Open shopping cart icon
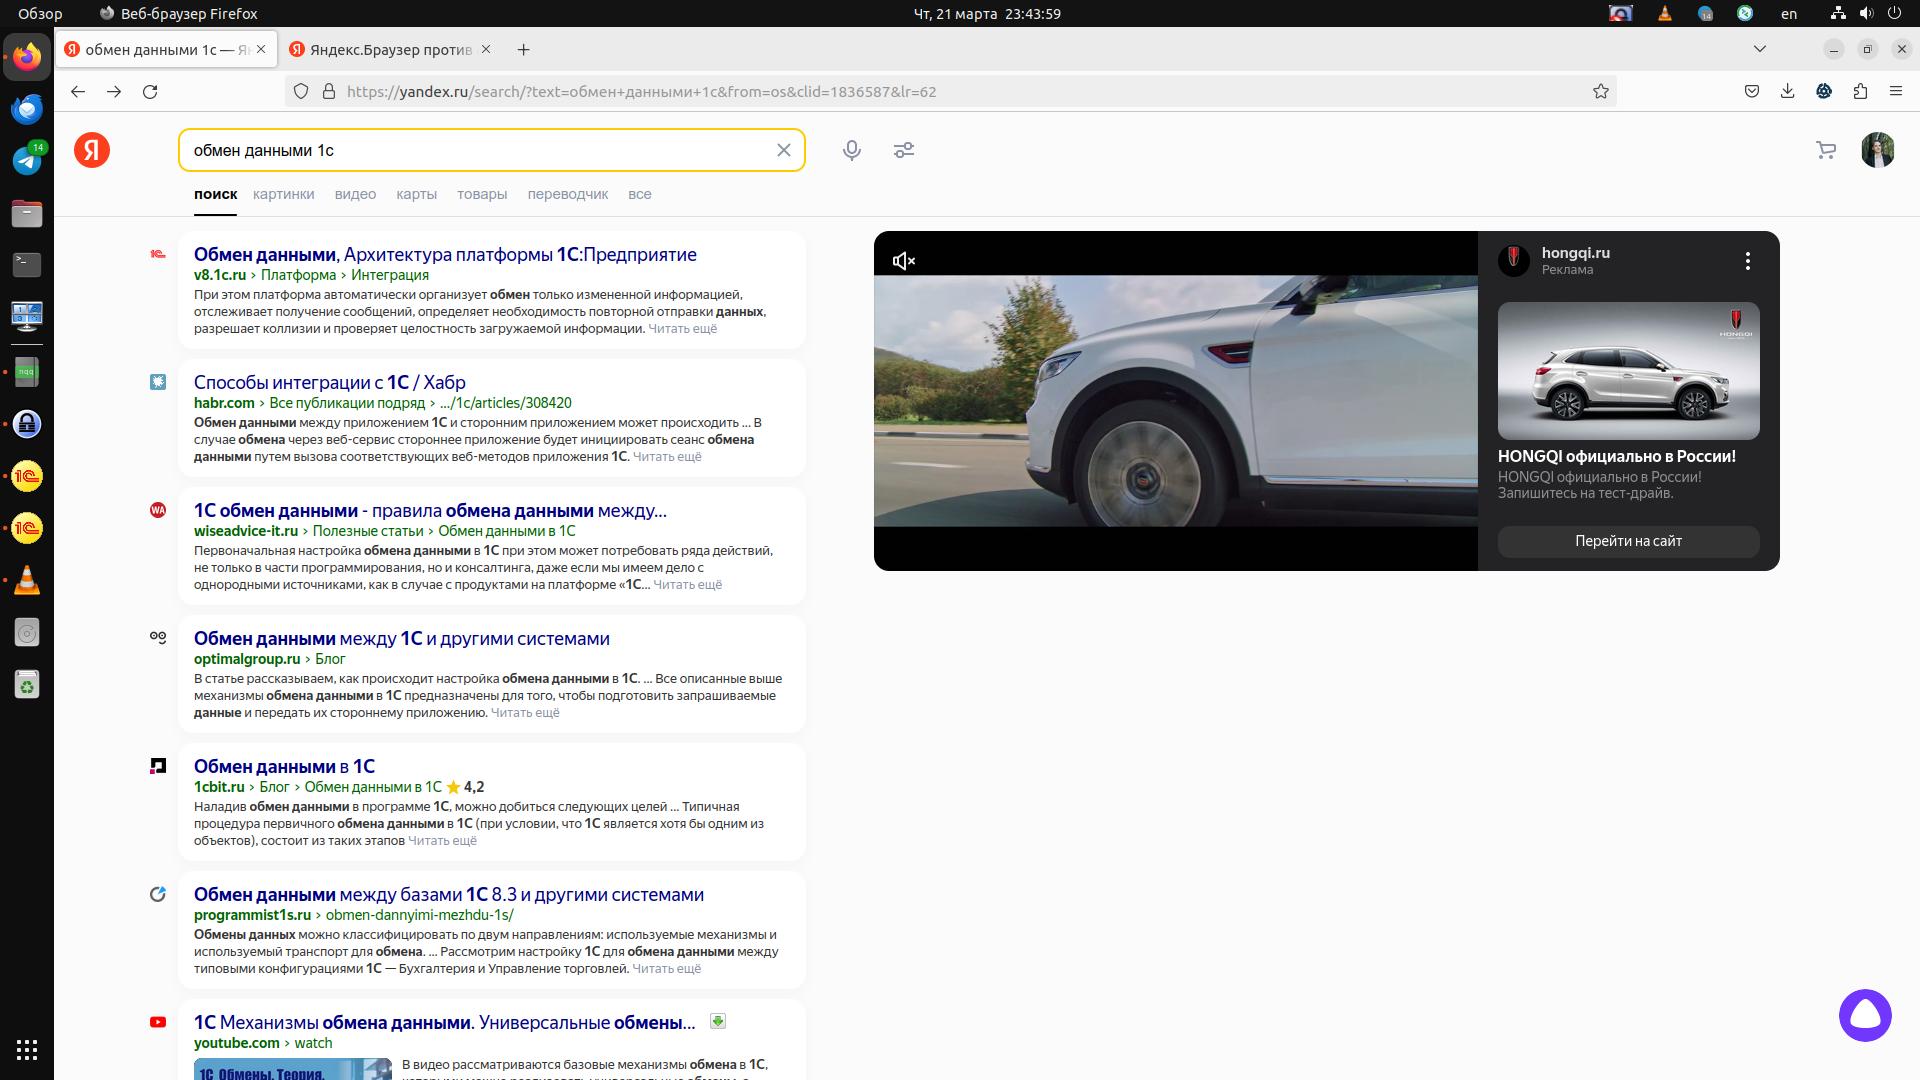The image size is (1920, 1080). click(1826, 150)
